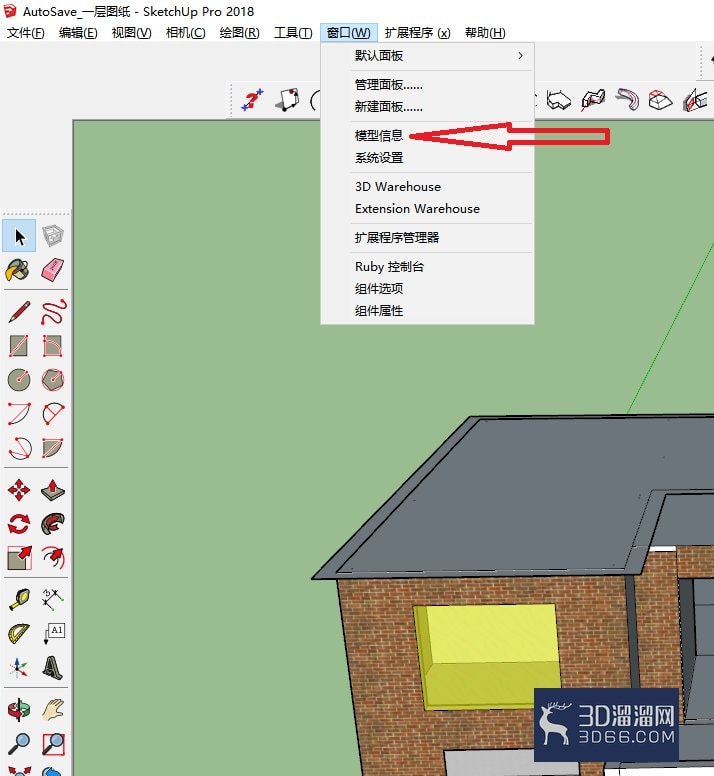Pick the 3 Point Arc tool
This screenshot has width=714, height=776.
tap(19, 448)
